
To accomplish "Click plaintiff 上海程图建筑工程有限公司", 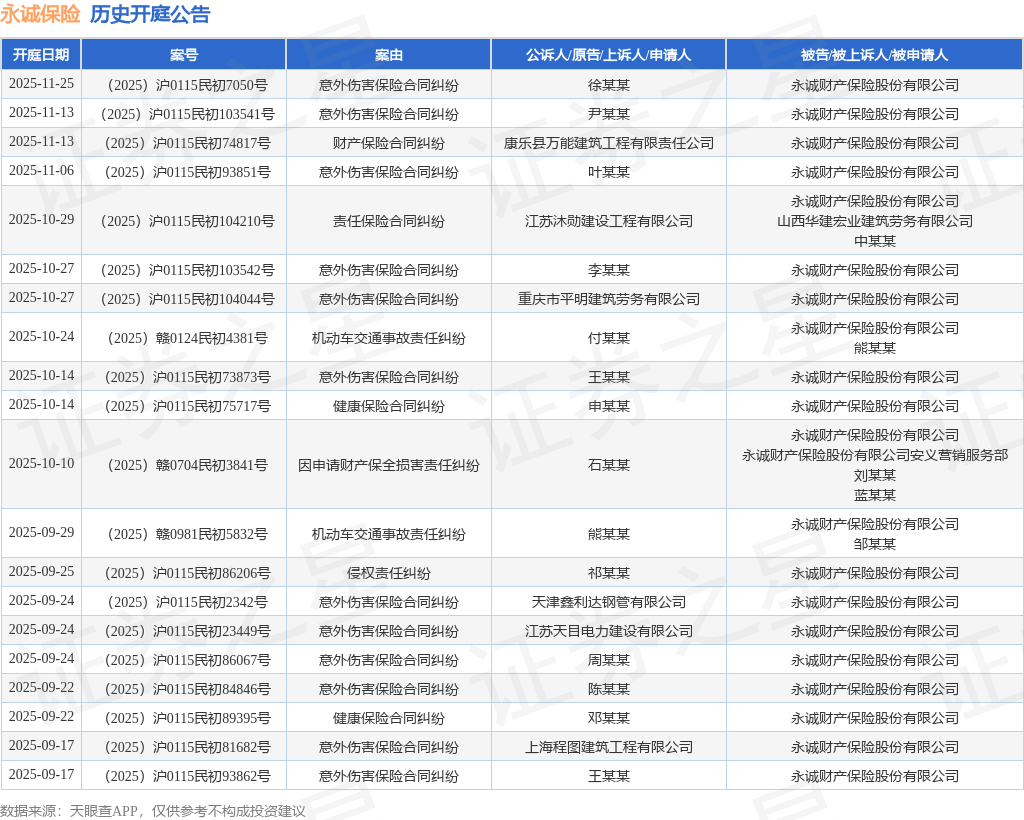I will point(609,748).
